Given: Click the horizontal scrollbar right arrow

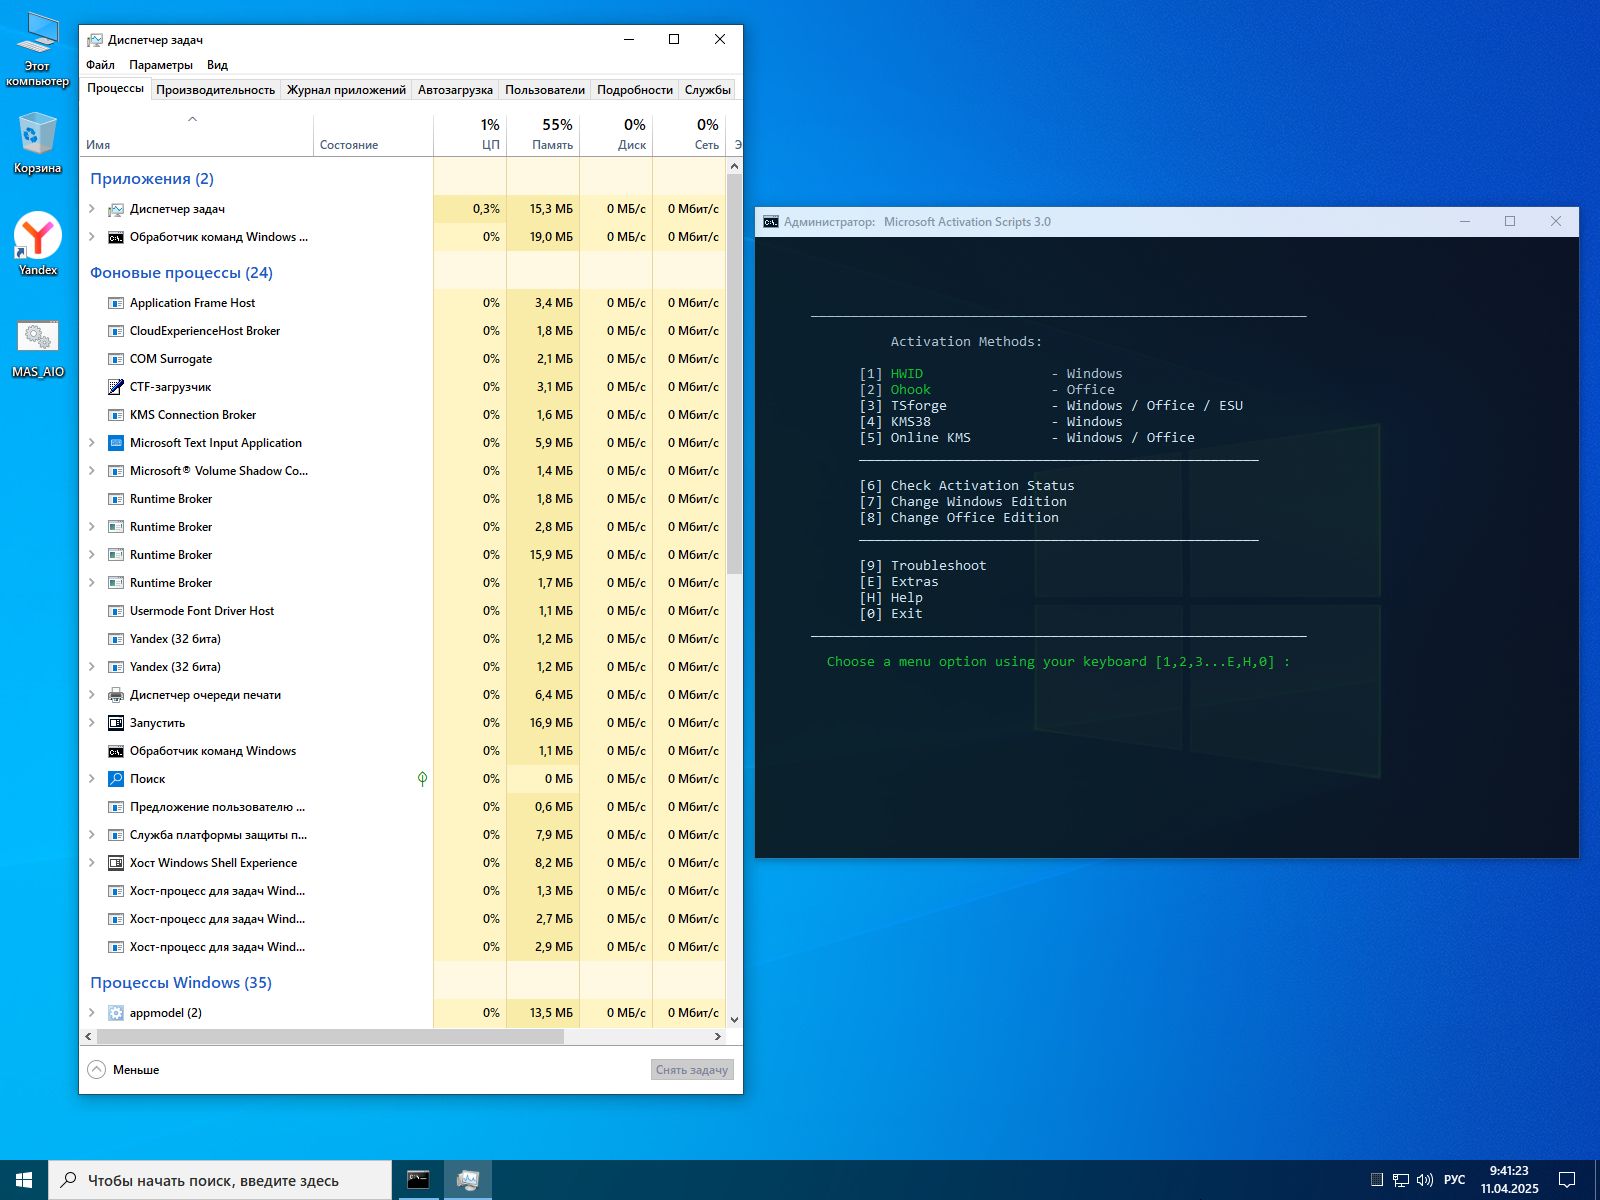Looking at the screenshot, I should 718,1037.
